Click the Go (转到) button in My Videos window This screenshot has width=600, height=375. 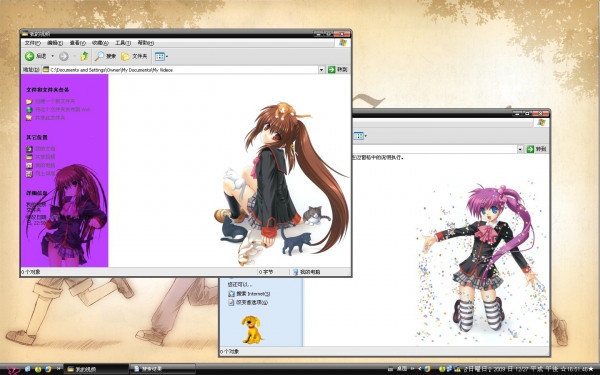pyautogui.click(x=338, y=70)
